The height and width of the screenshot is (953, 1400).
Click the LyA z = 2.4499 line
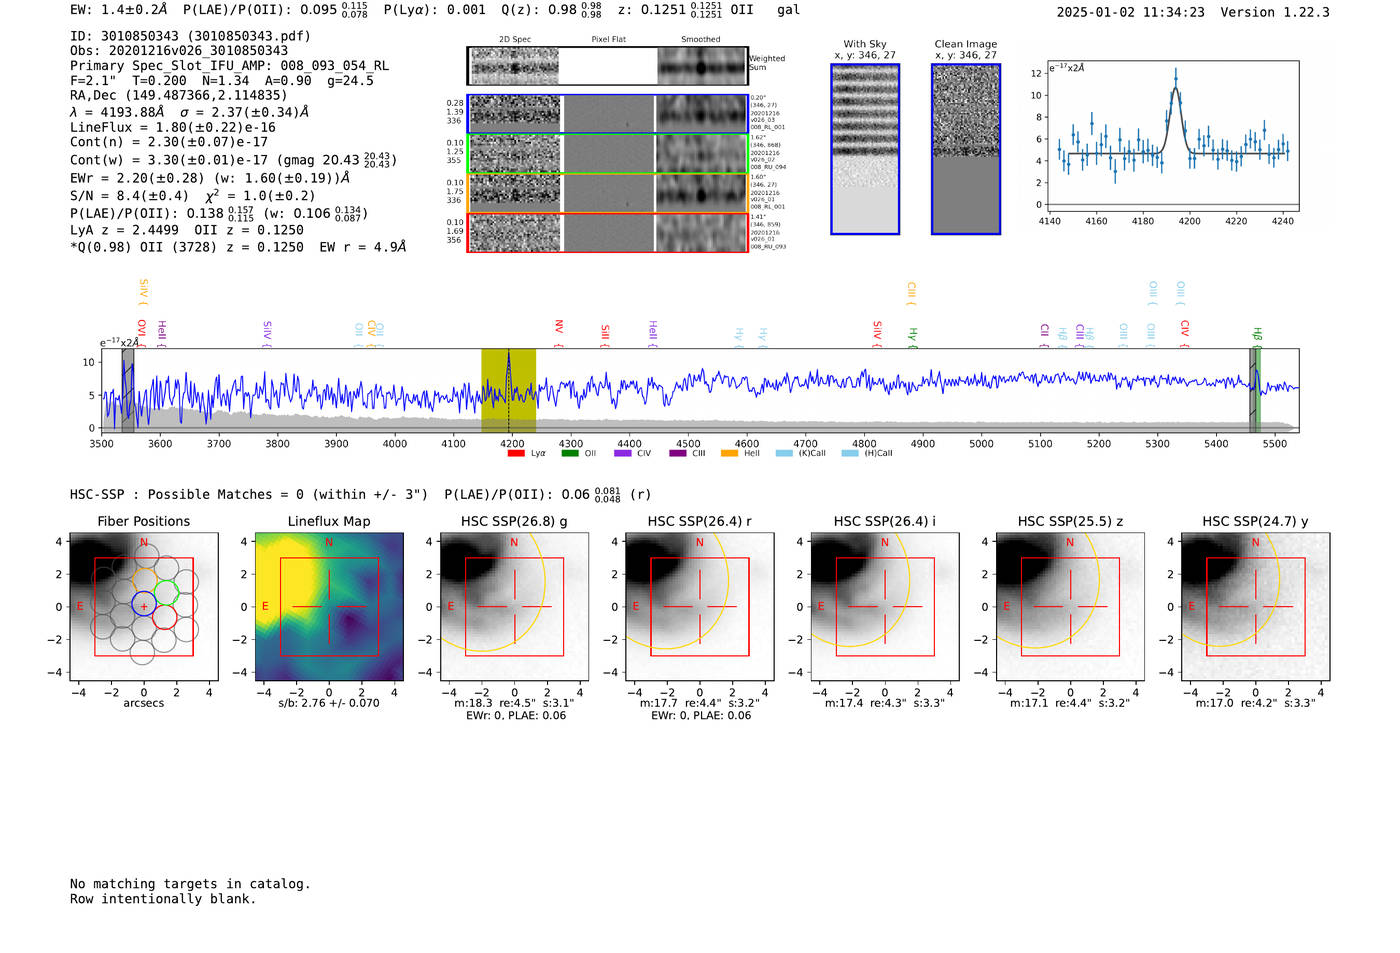(187, 230)
